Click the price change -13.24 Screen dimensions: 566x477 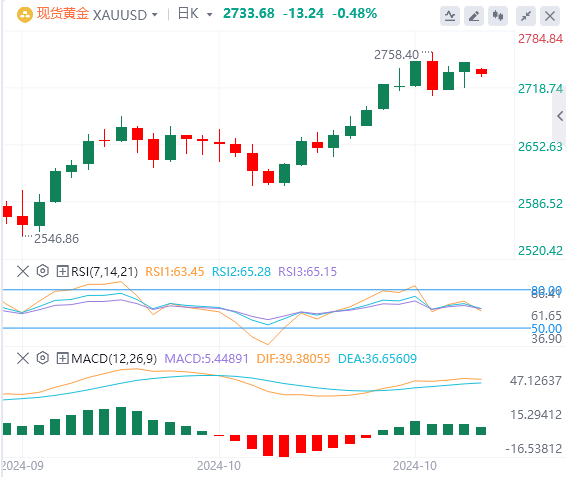304,14
